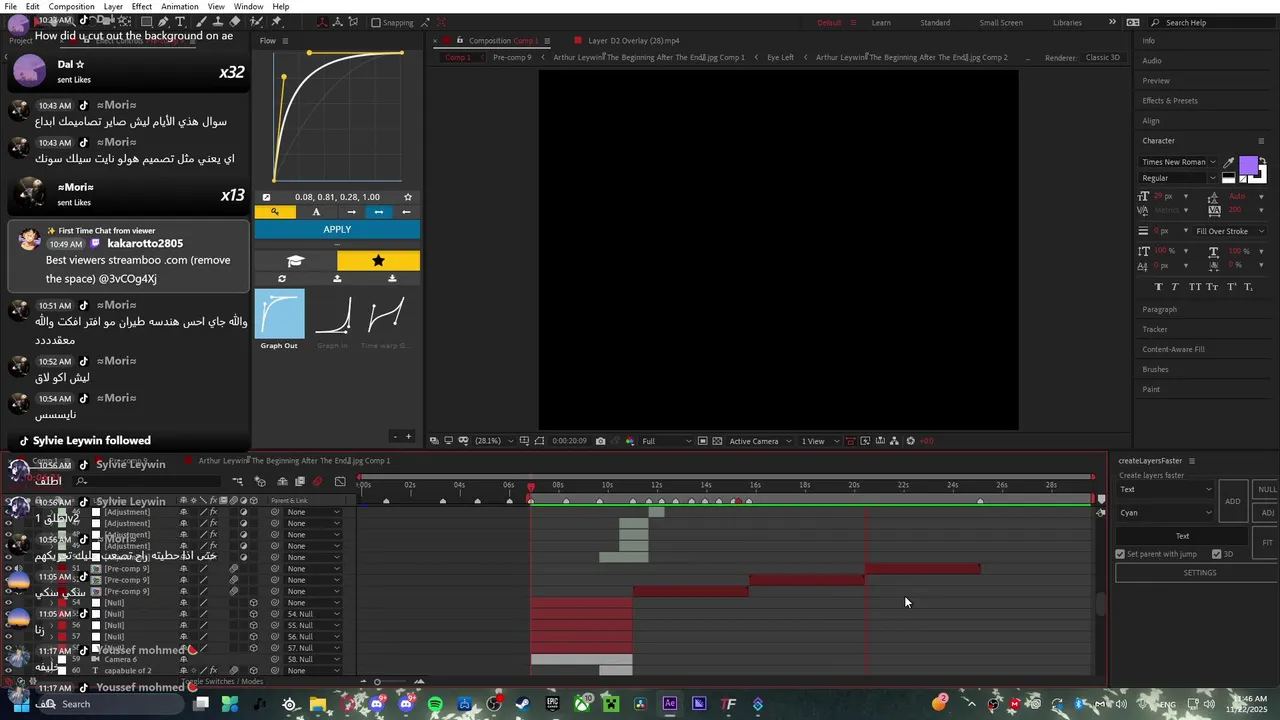Click the Flow curve editor expand icon
This screenshot has width=1280, height=720.
tap(266, 197)
